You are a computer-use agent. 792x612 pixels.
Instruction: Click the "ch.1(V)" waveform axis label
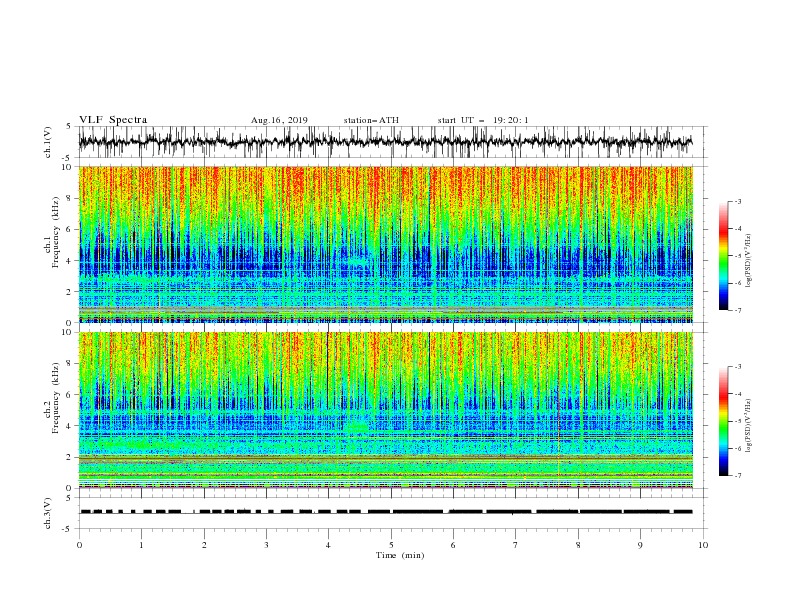click(48, 142)
